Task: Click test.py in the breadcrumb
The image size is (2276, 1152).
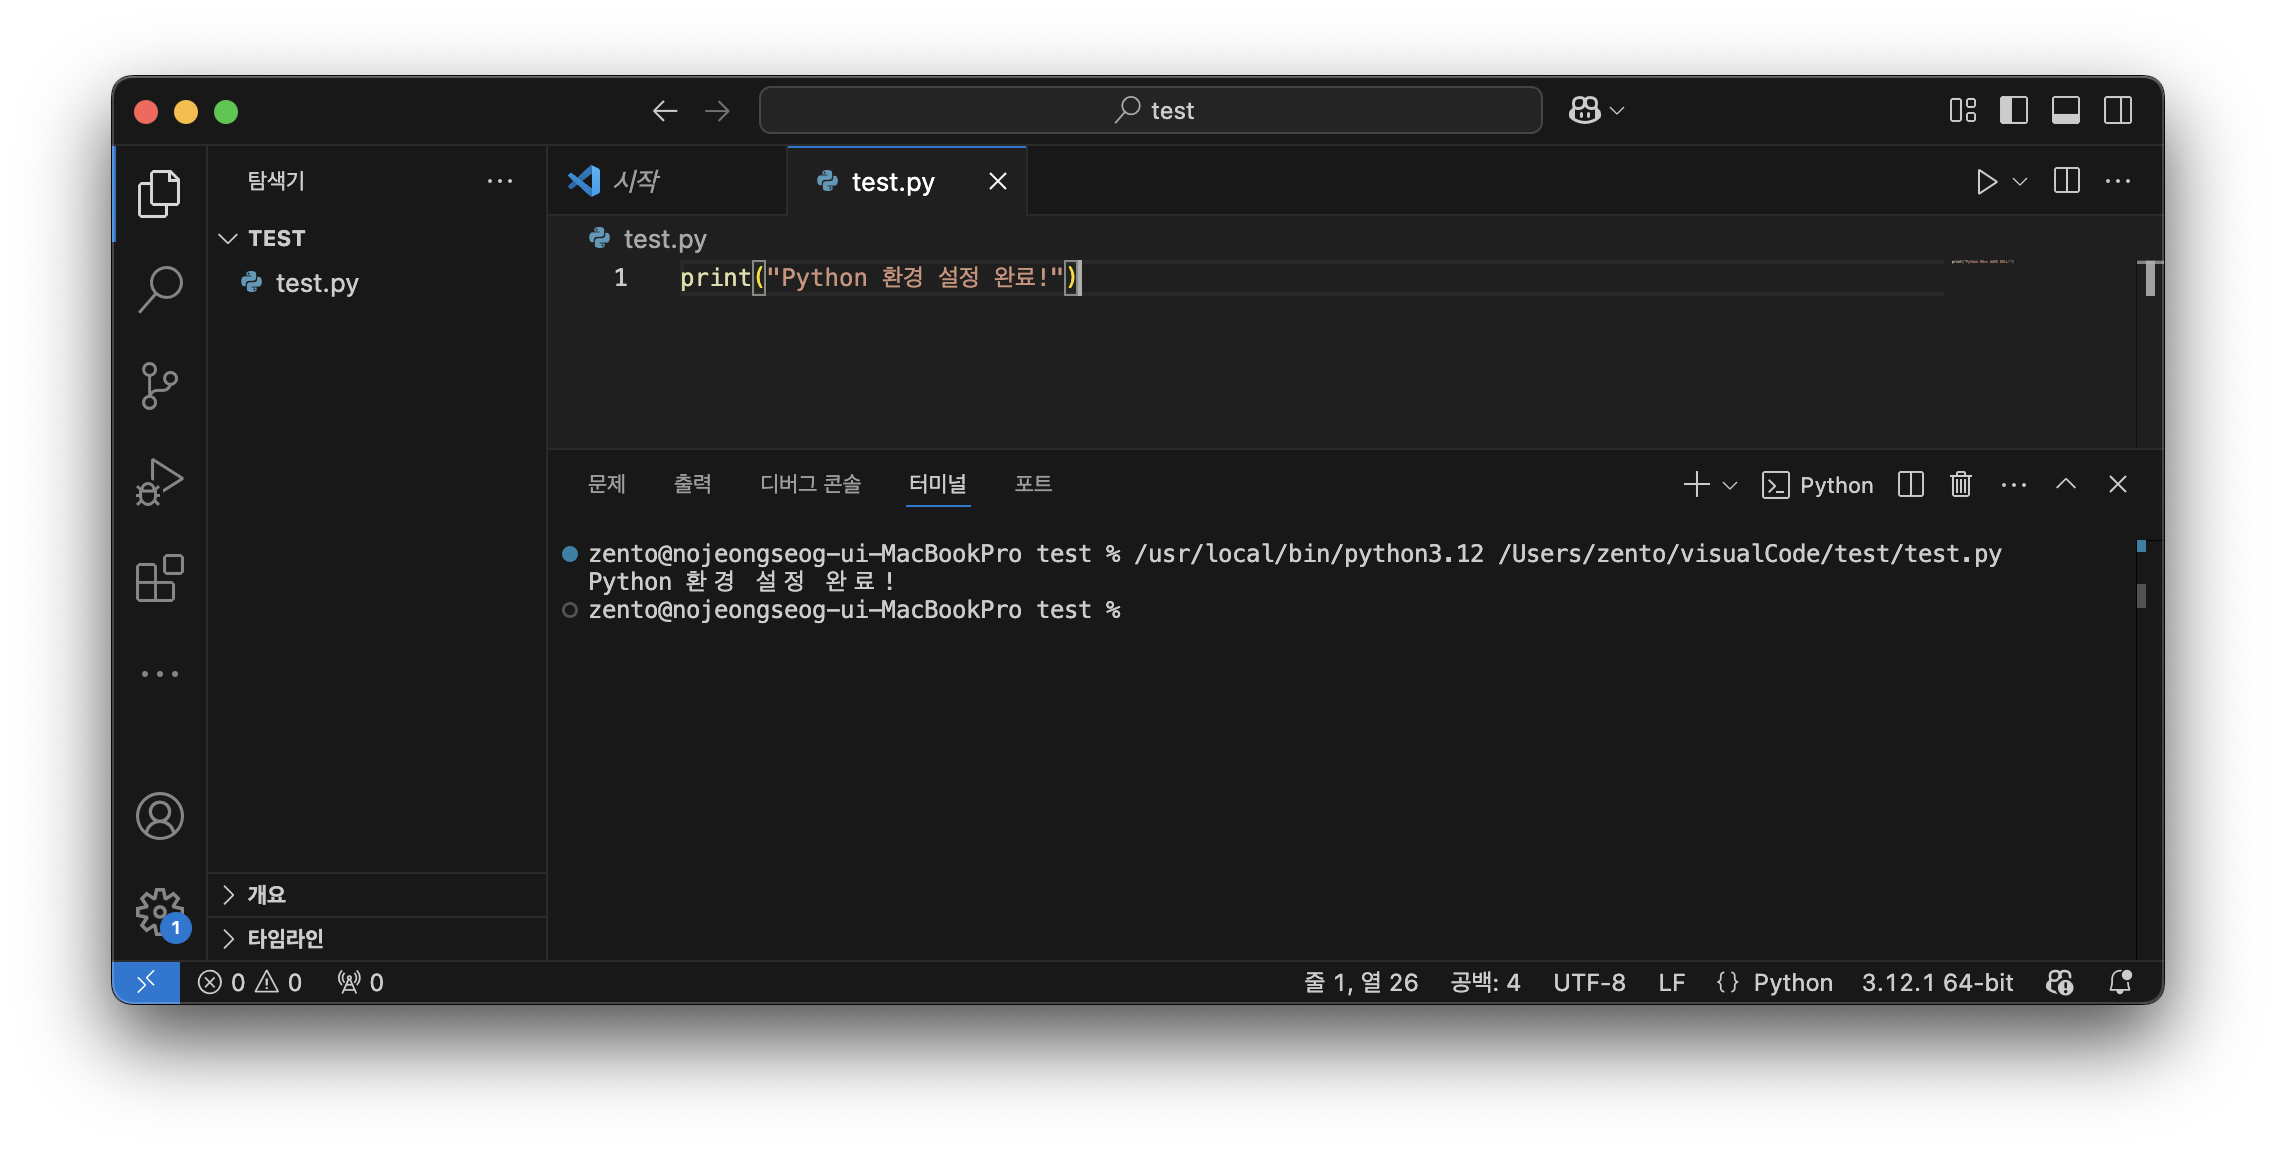Action: click(x=665, y=239)
